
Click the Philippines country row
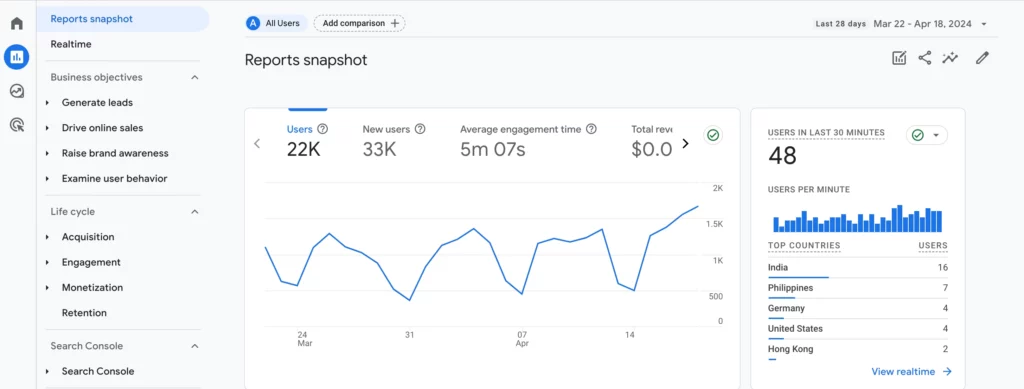[858, 288]
